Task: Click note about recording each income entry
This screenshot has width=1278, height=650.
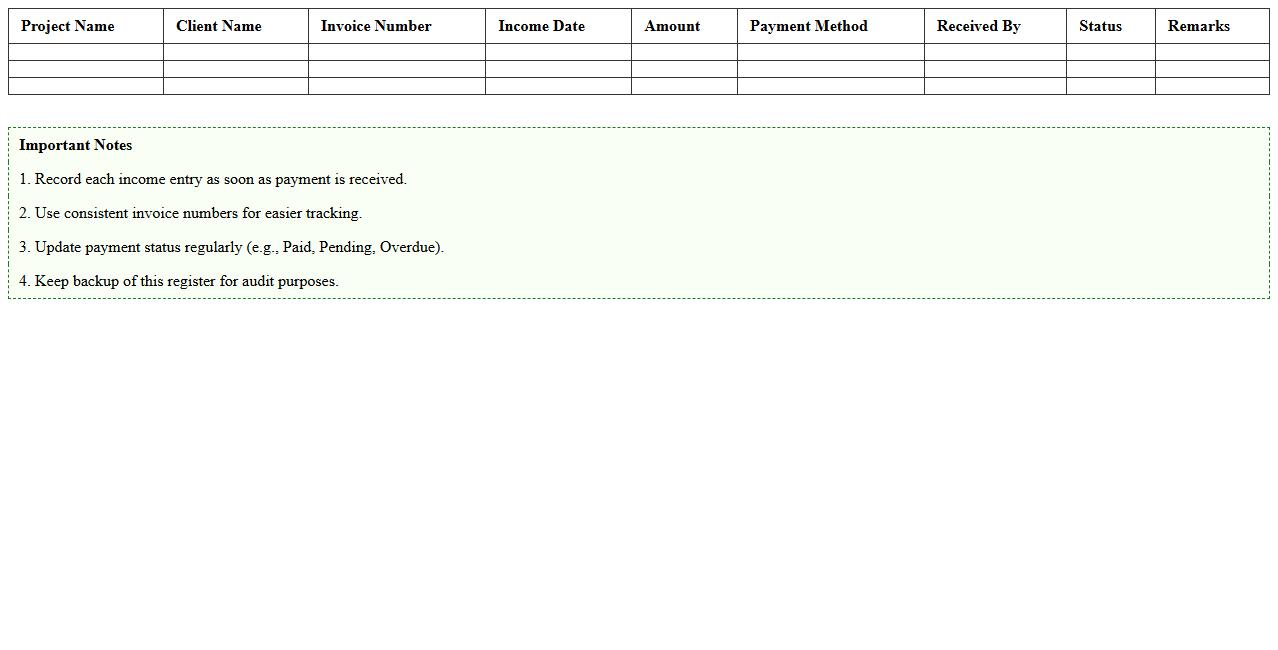Action: [x=213, y=179]
